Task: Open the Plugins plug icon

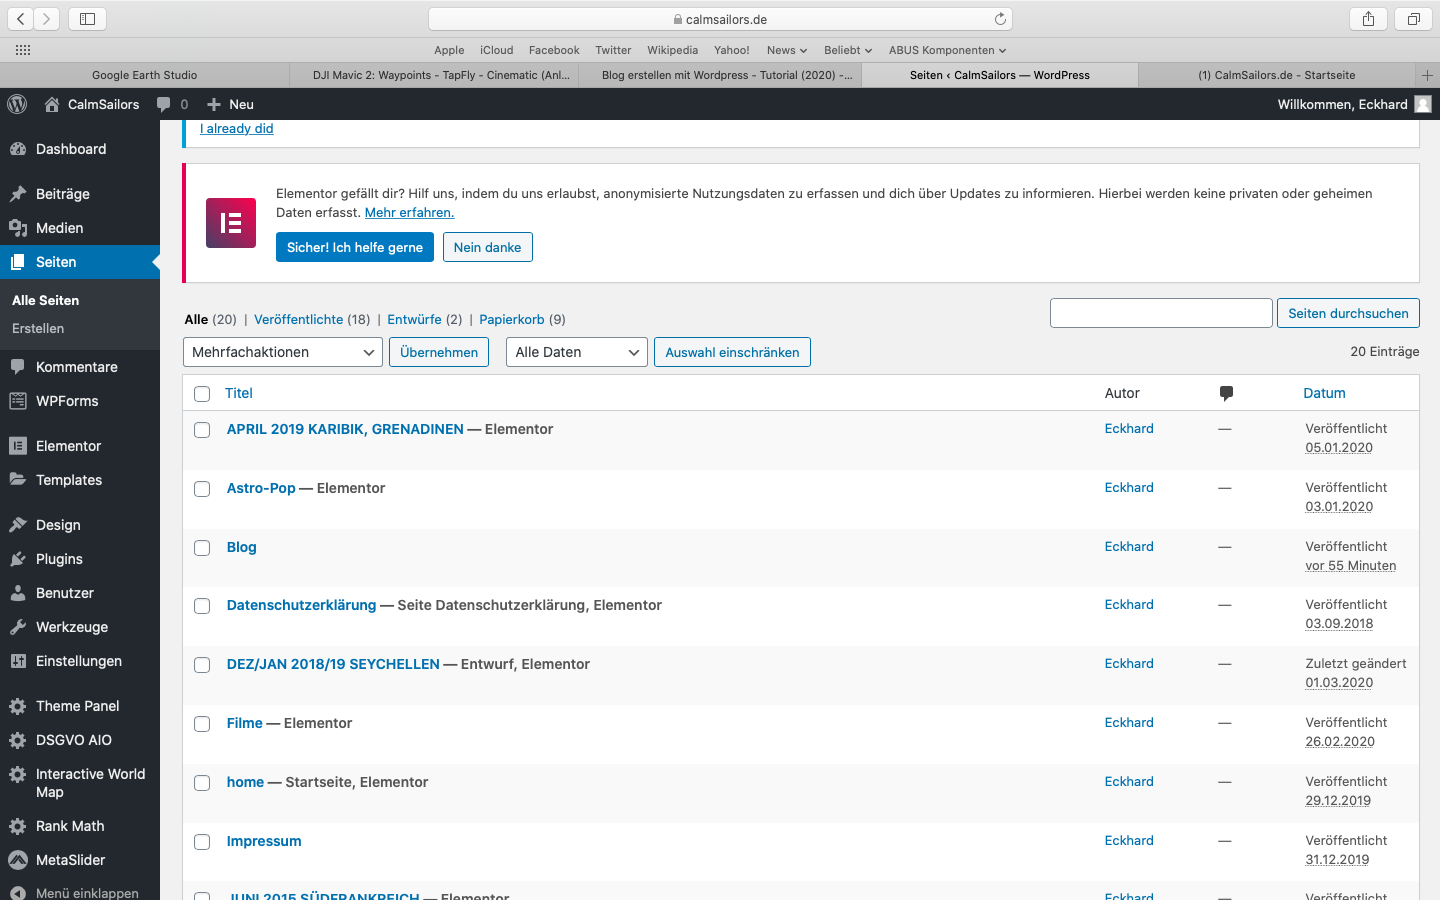Action: pos(18,559)
